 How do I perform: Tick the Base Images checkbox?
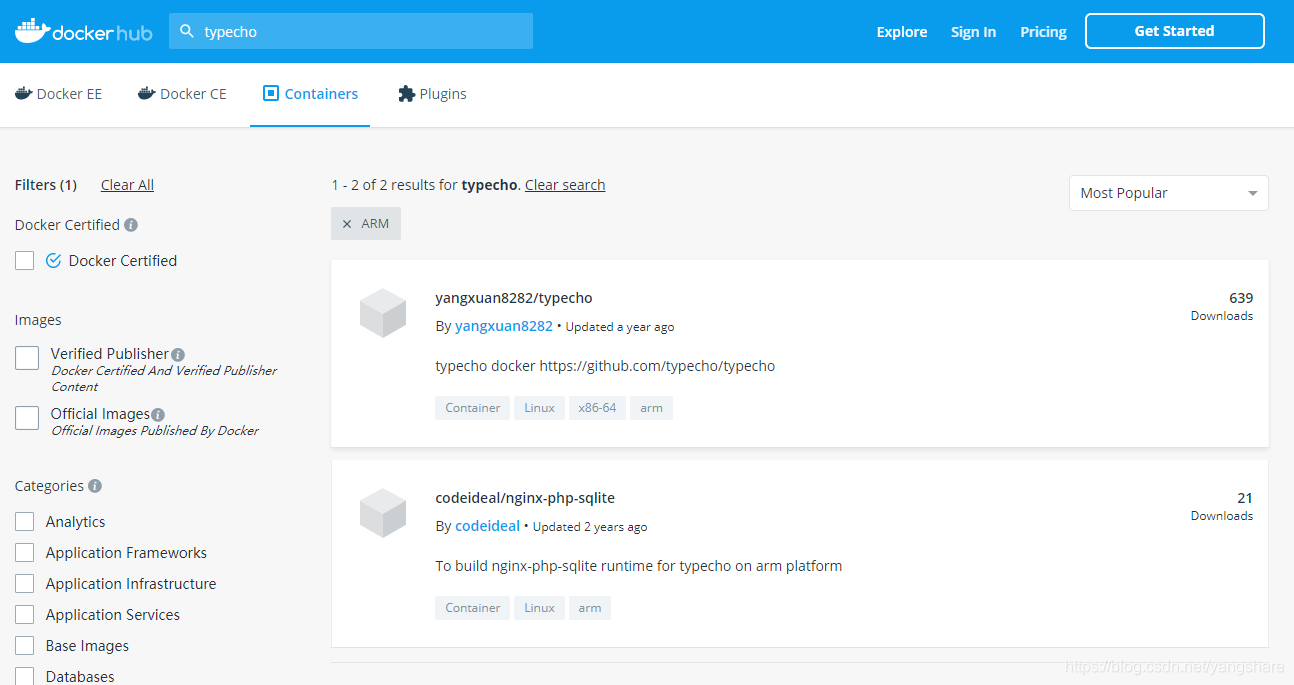coord(25,646)
